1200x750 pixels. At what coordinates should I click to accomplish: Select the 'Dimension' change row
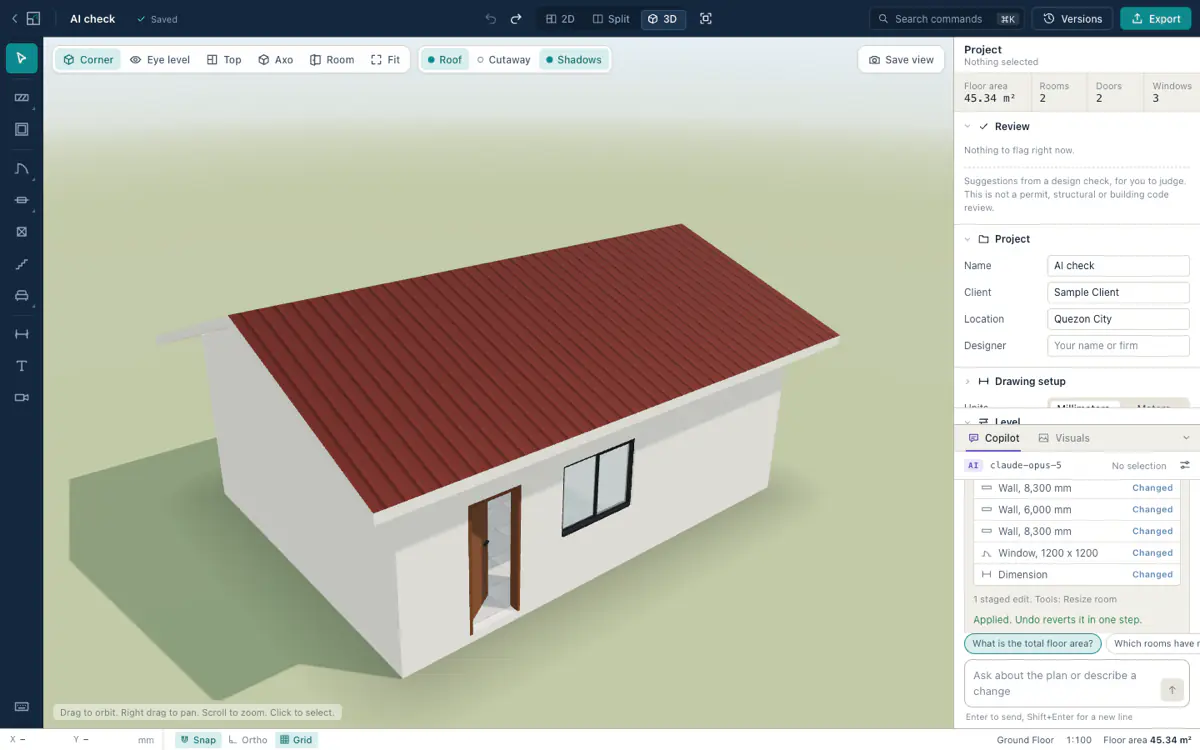point(1076,575)
